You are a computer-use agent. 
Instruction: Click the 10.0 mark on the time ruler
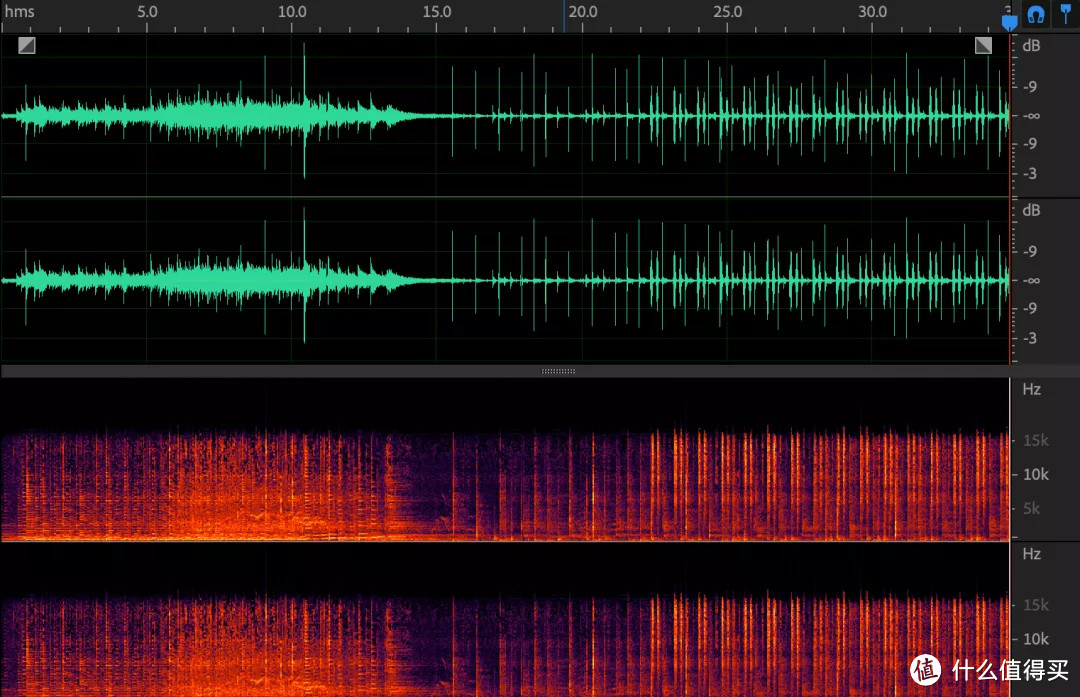(292, 12)
